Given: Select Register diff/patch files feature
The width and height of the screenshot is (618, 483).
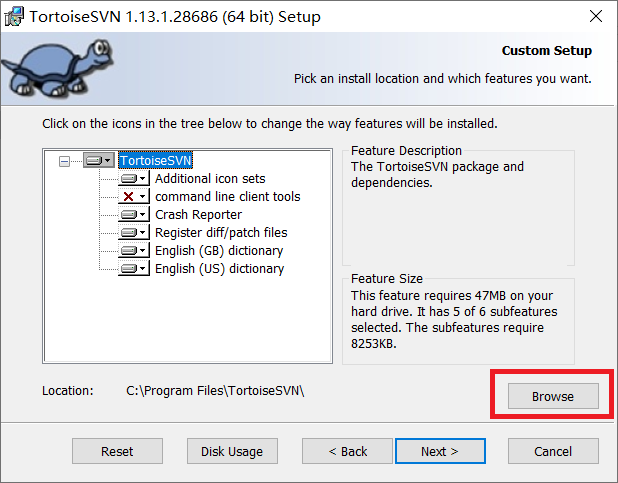Looking at the screenshot, I should 221,233.
